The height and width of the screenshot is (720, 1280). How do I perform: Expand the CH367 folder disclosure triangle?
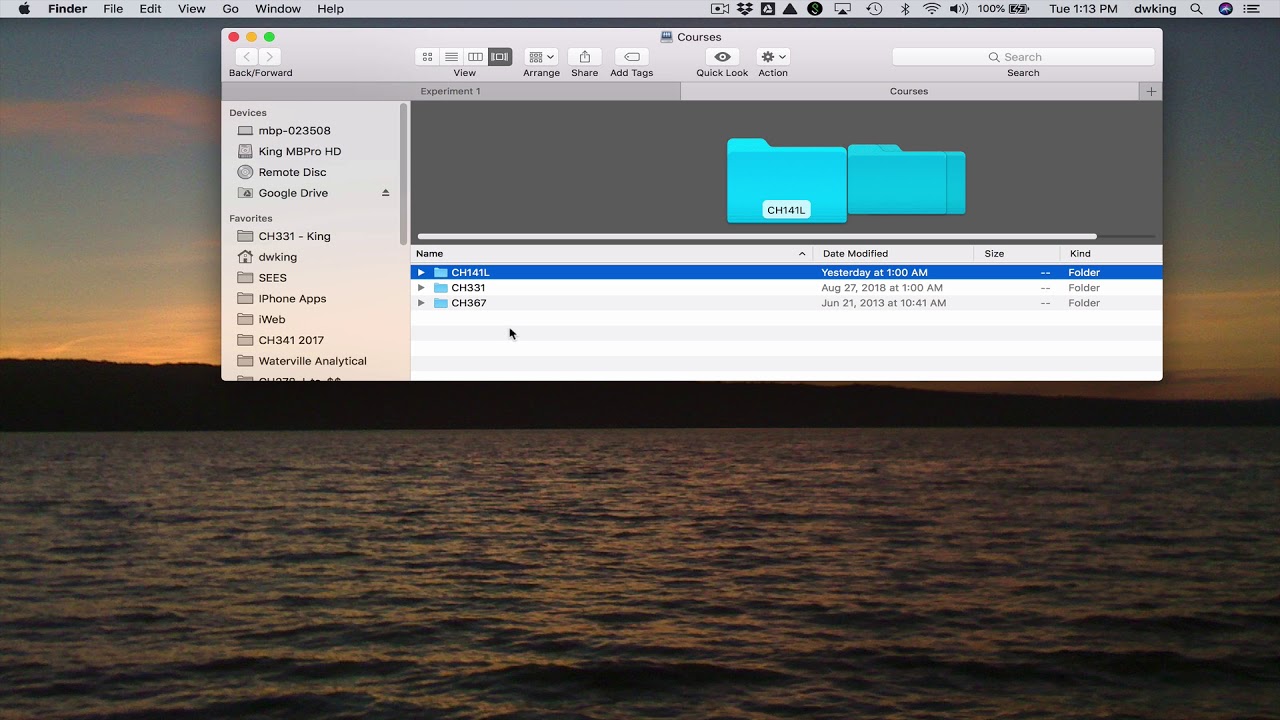(x=421, y=303)
